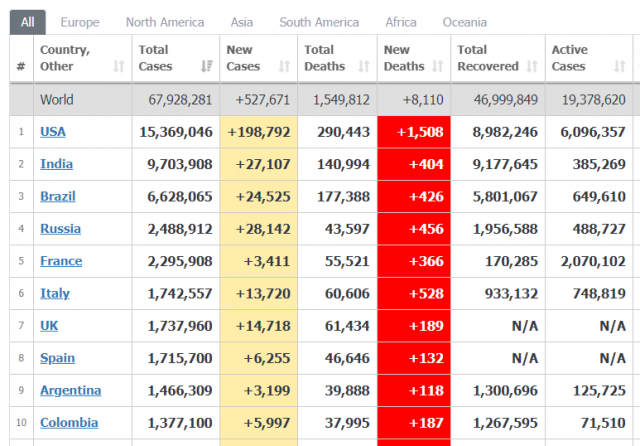Click Brazil new cases +24,525 cell
640x446 pixels.
pyautogui.click(x=259, y=196)
